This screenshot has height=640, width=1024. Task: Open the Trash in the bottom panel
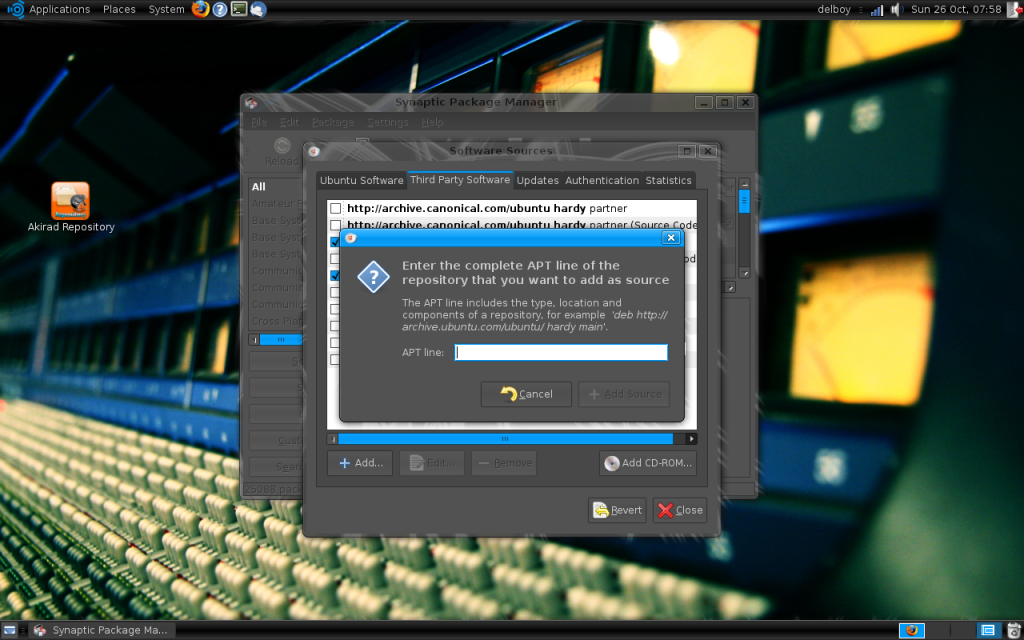[x=1013, y=630]
